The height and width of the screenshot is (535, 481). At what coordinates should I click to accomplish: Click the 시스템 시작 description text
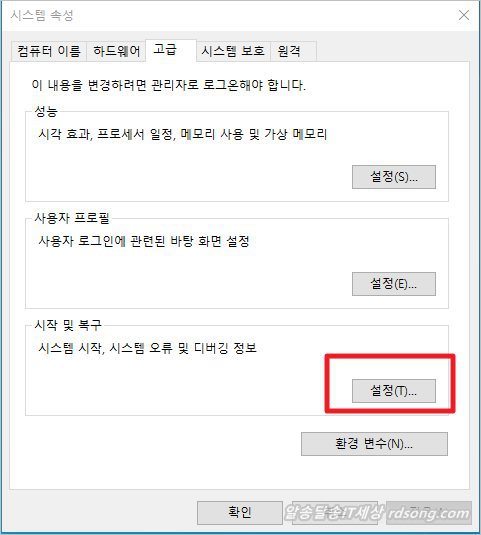click(147, 348)
